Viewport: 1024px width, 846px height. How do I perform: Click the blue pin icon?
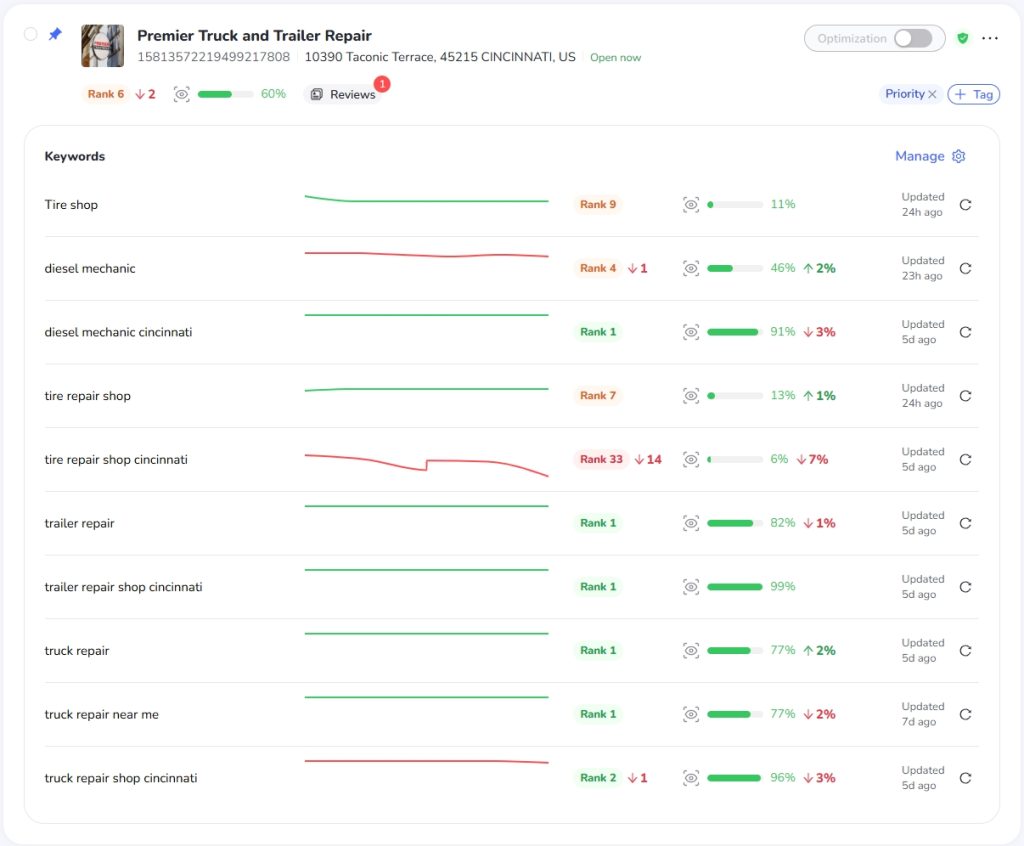coord(56,34)
